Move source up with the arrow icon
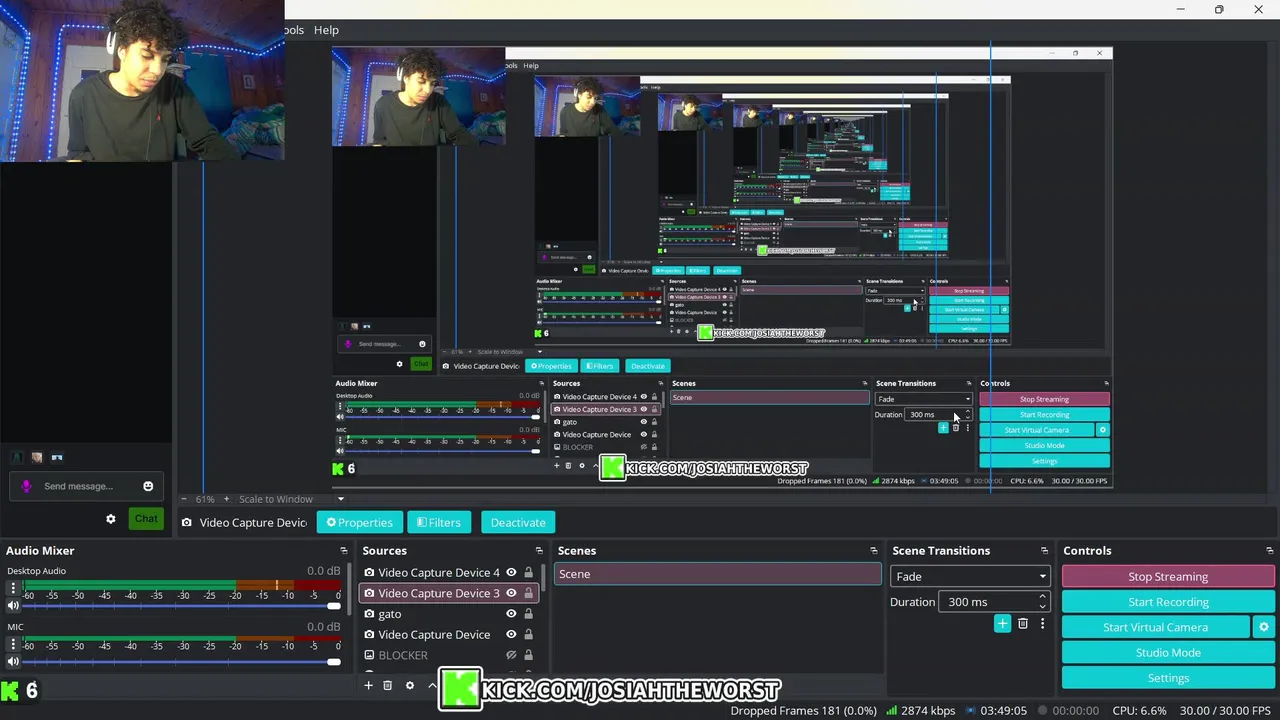This screenshot has width=1280, height=720. 432,685
